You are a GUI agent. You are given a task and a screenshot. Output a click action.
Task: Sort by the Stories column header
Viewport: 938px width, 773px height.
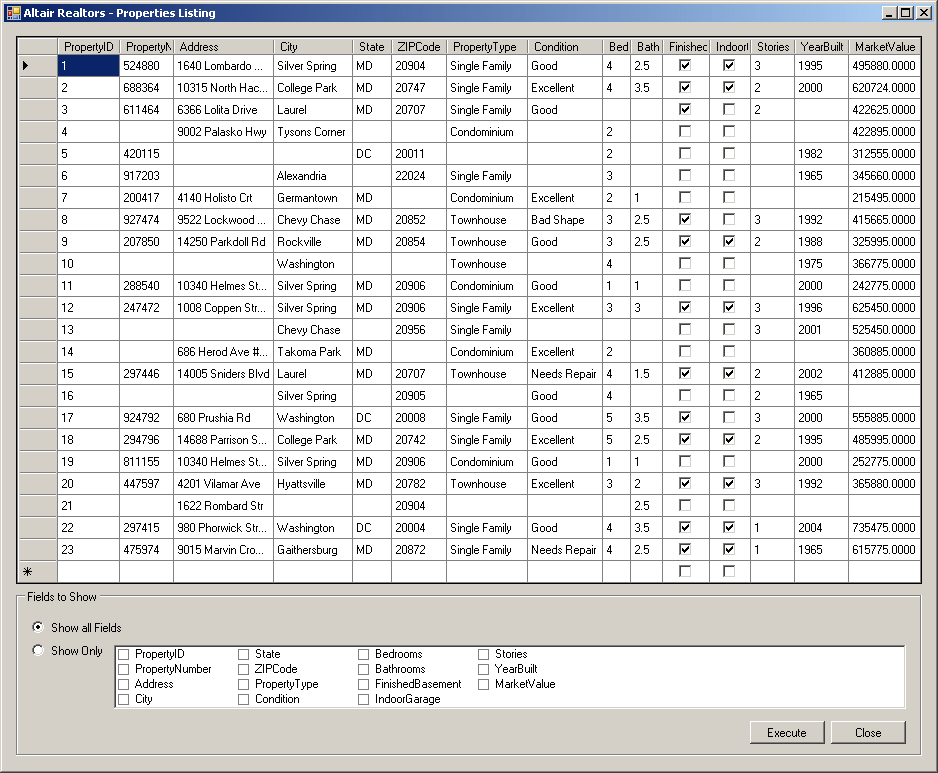click(773, 47)
